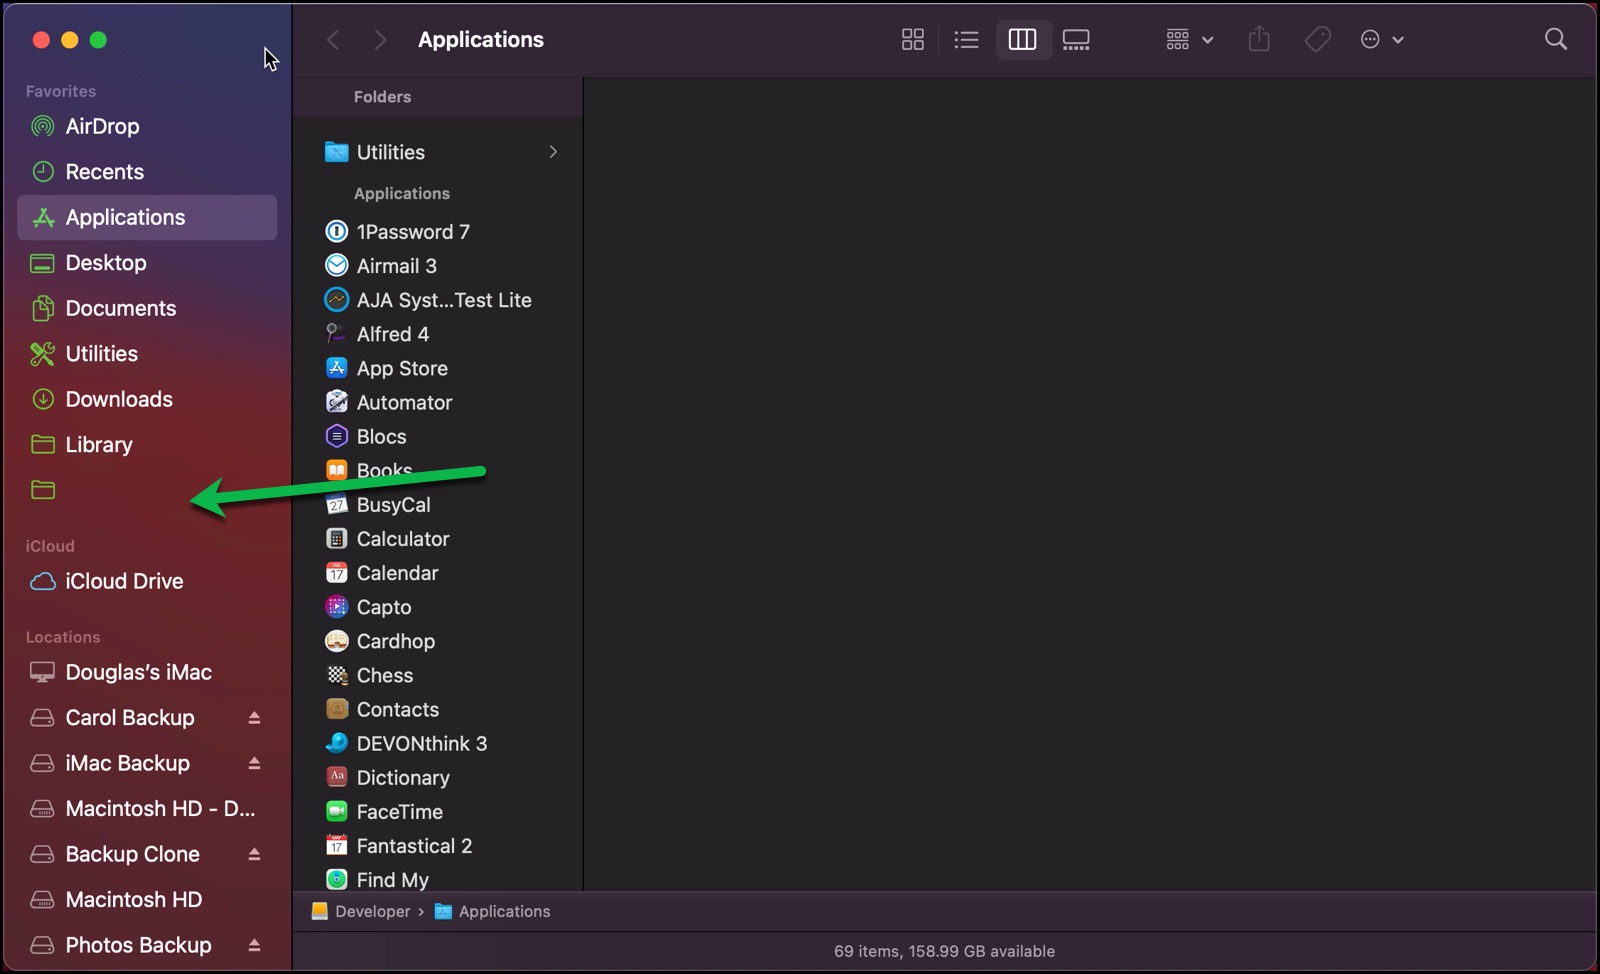This screenshot has width=1600, height=974.
Task: Click the Share toolbar icon
Action: click(x=1259, y=39)
